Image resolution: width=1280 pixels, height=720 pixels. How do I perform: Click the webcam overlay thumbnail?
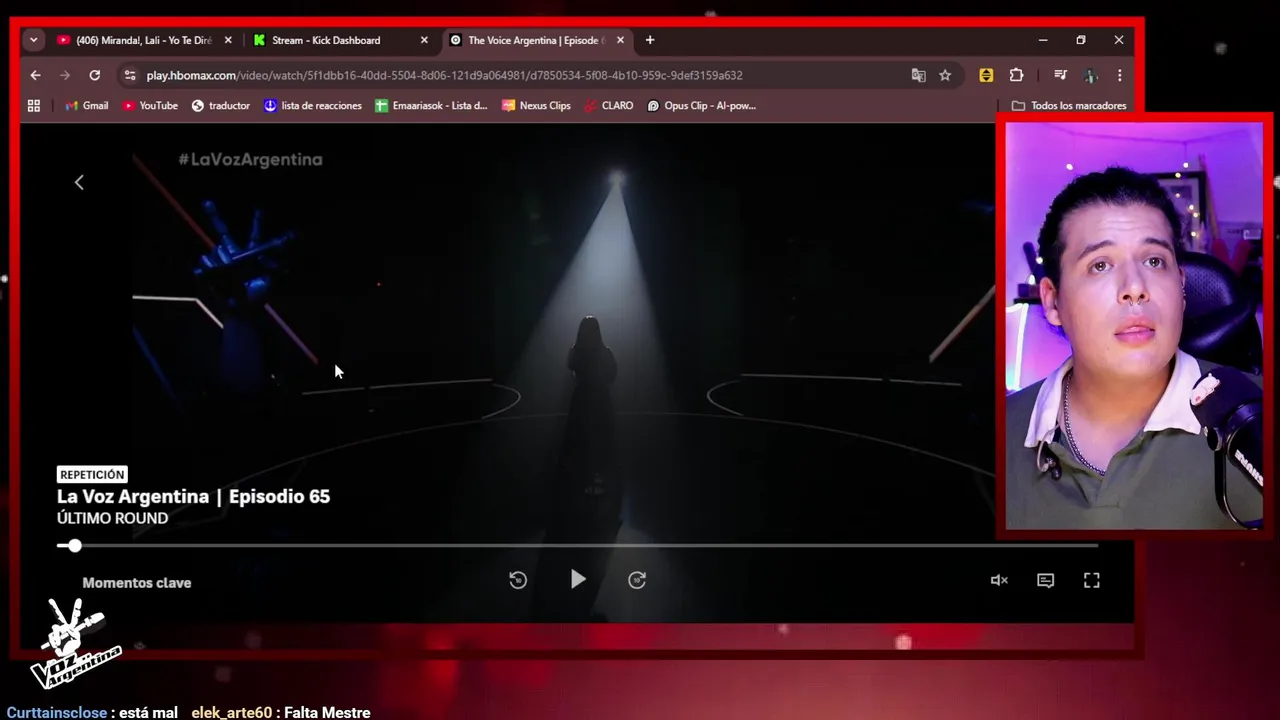[1134, 326]
